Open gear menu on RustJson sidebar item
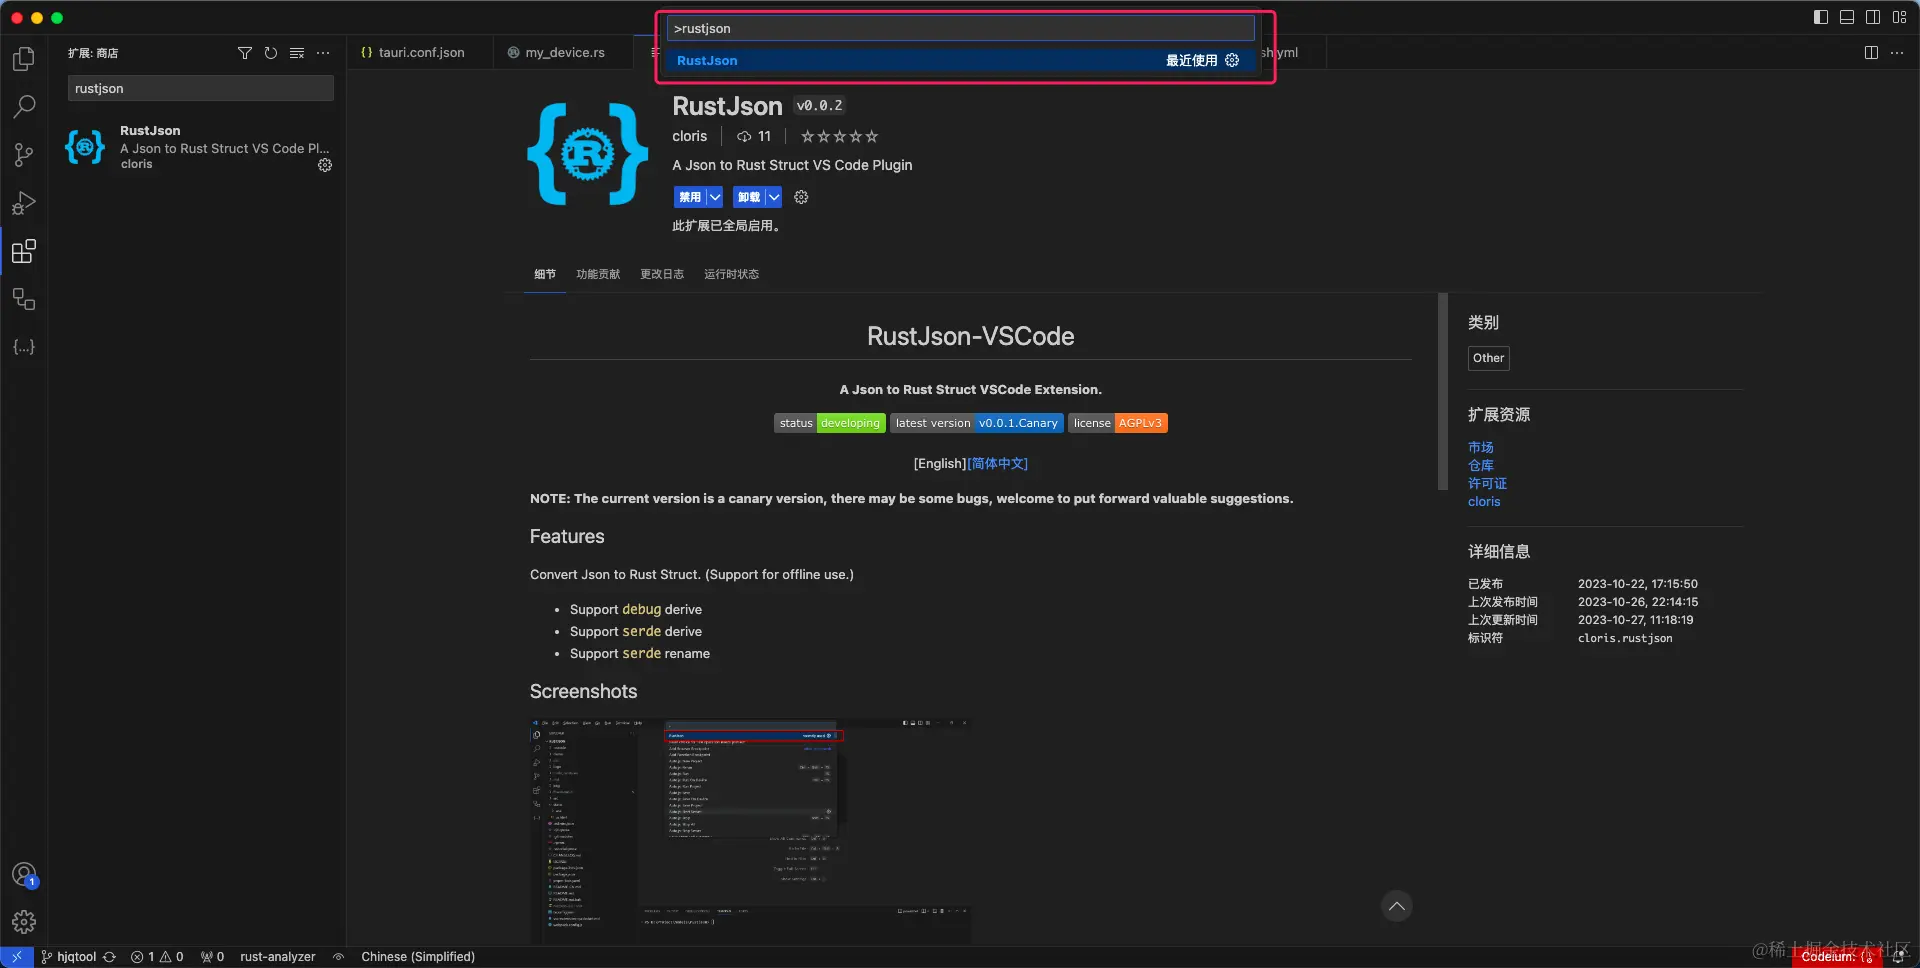The width and height of the screenshot is (1920, 968). point(325,165)
